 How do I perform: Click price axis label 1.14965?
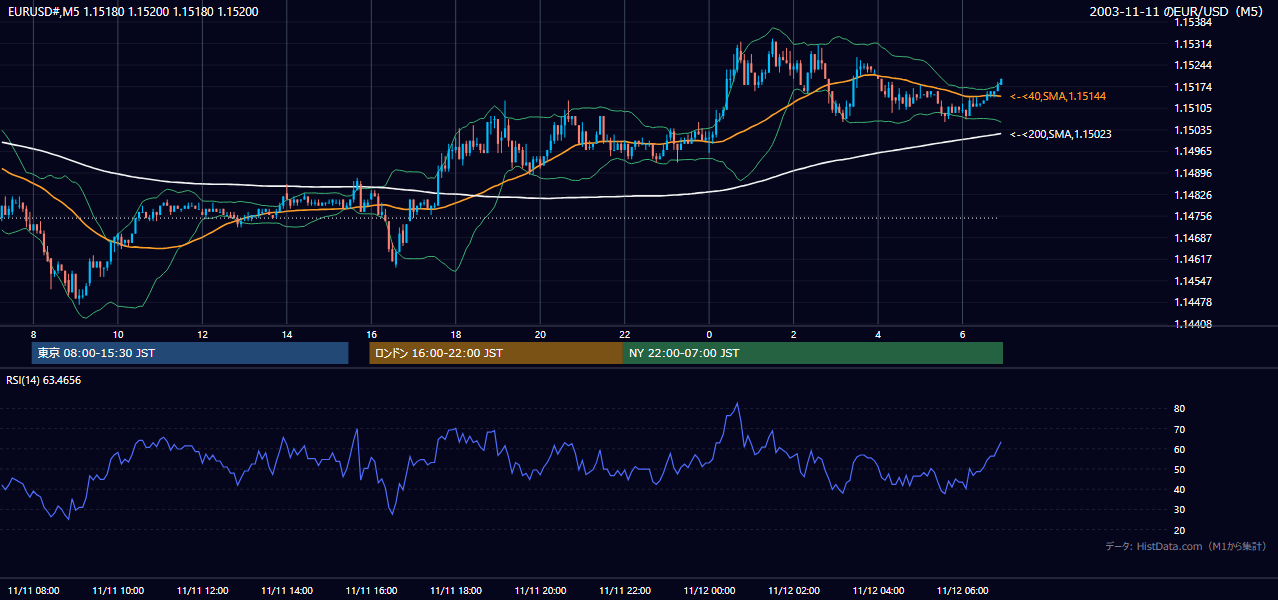coord(1192,151)
